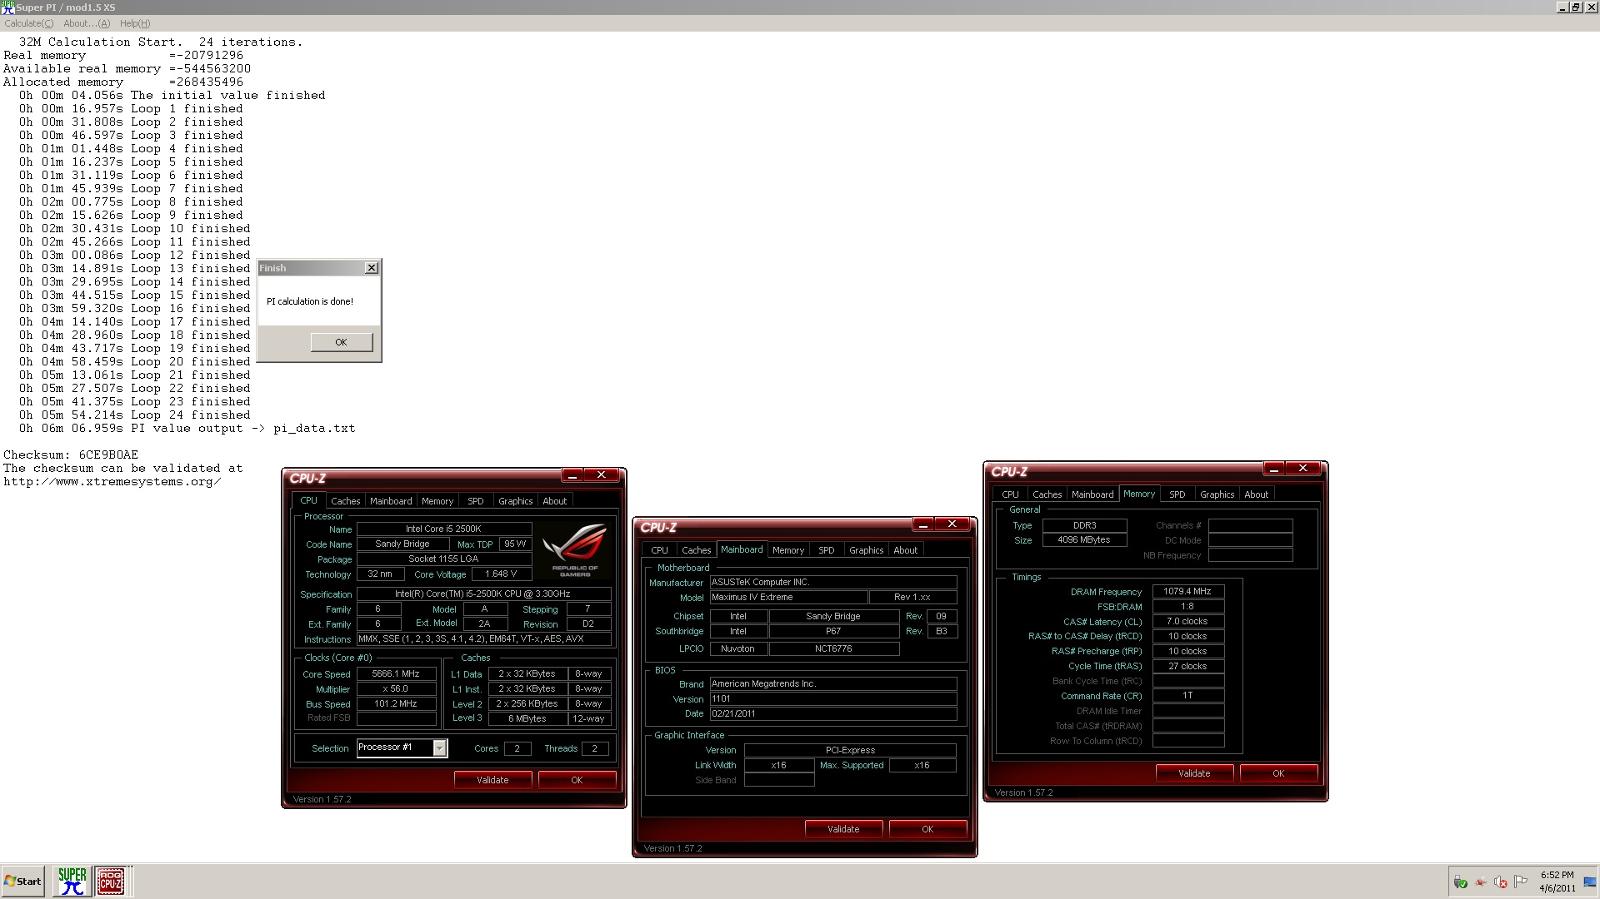This screenshot has width=1600, height=899.
Task: Click the Core Speed value 5666.1 MHz
Action: point(396,674)
